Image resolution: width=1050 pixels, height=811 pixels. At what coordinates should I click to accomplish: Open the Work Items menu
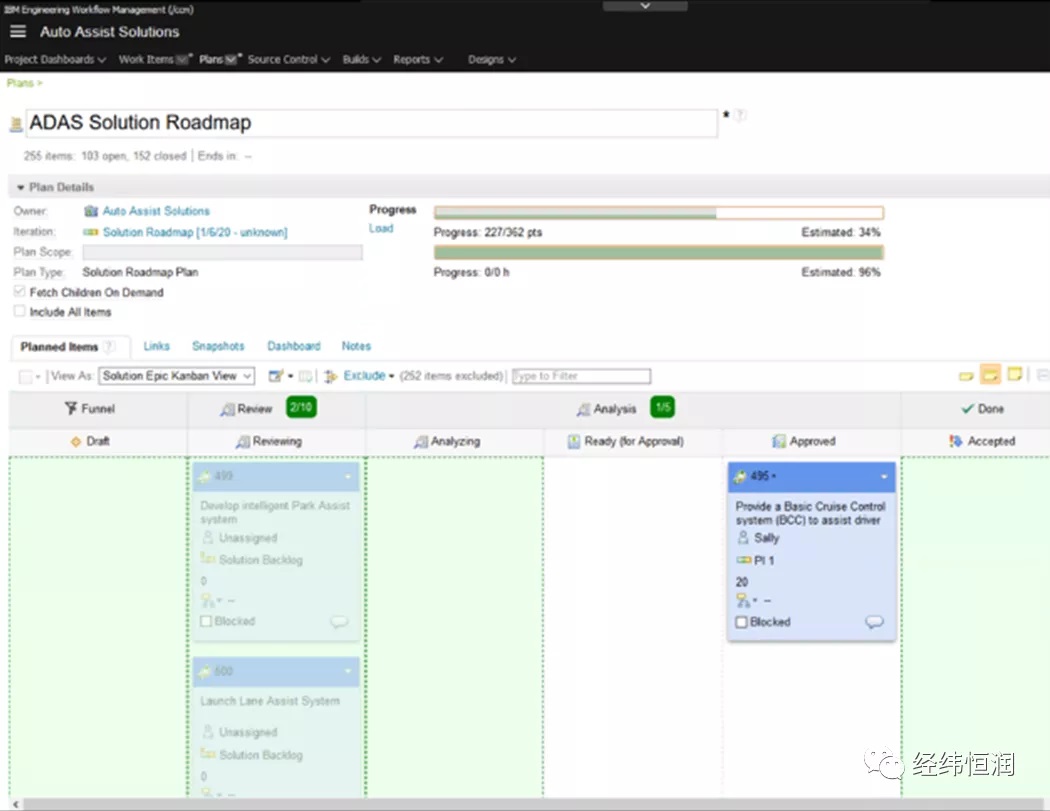pos(155,60)
